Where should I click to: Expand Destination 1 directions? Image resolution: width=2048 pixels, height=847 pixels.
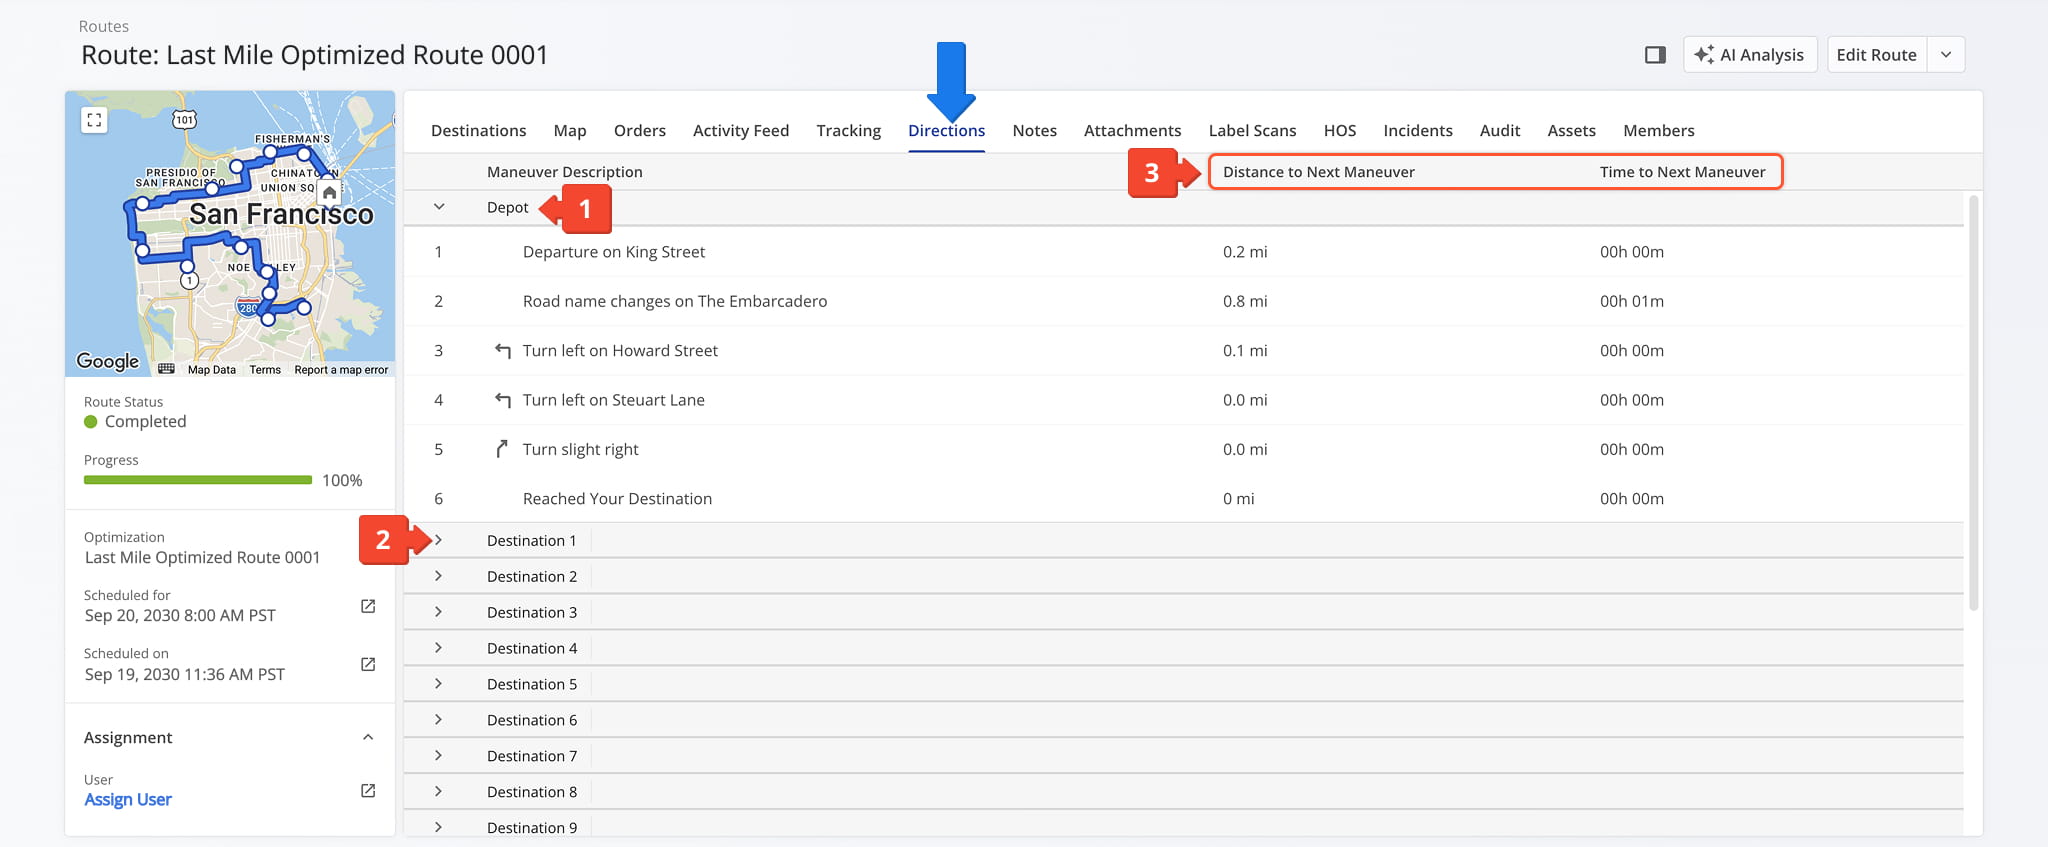tap(438, 540)
